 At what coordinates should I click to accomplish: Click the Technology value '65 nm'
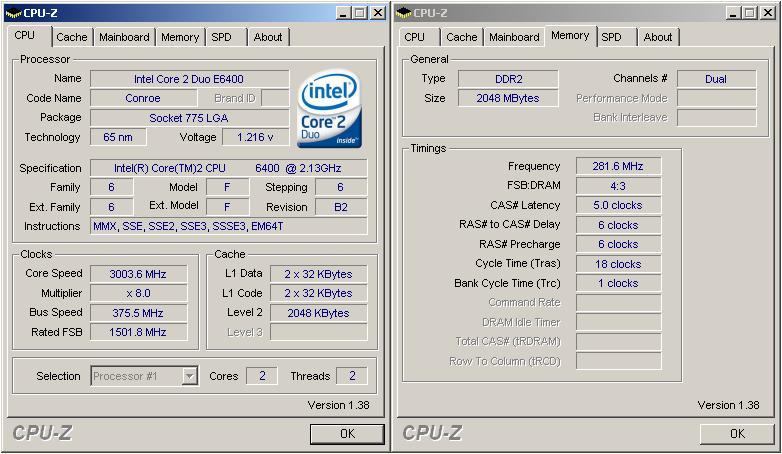[118, 137]
